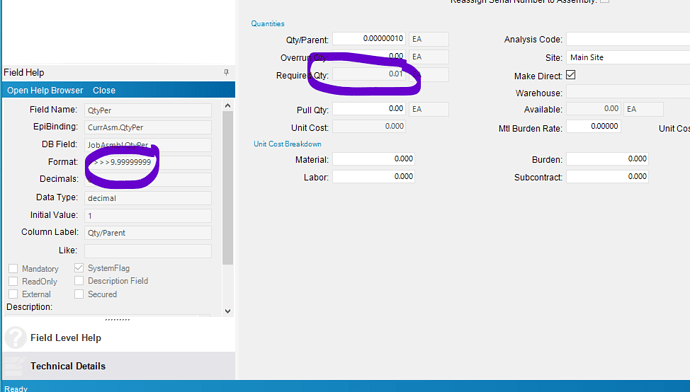Click the Unit Cost field
This screenshot has width=690, height=392.
[x=369, y=126]
